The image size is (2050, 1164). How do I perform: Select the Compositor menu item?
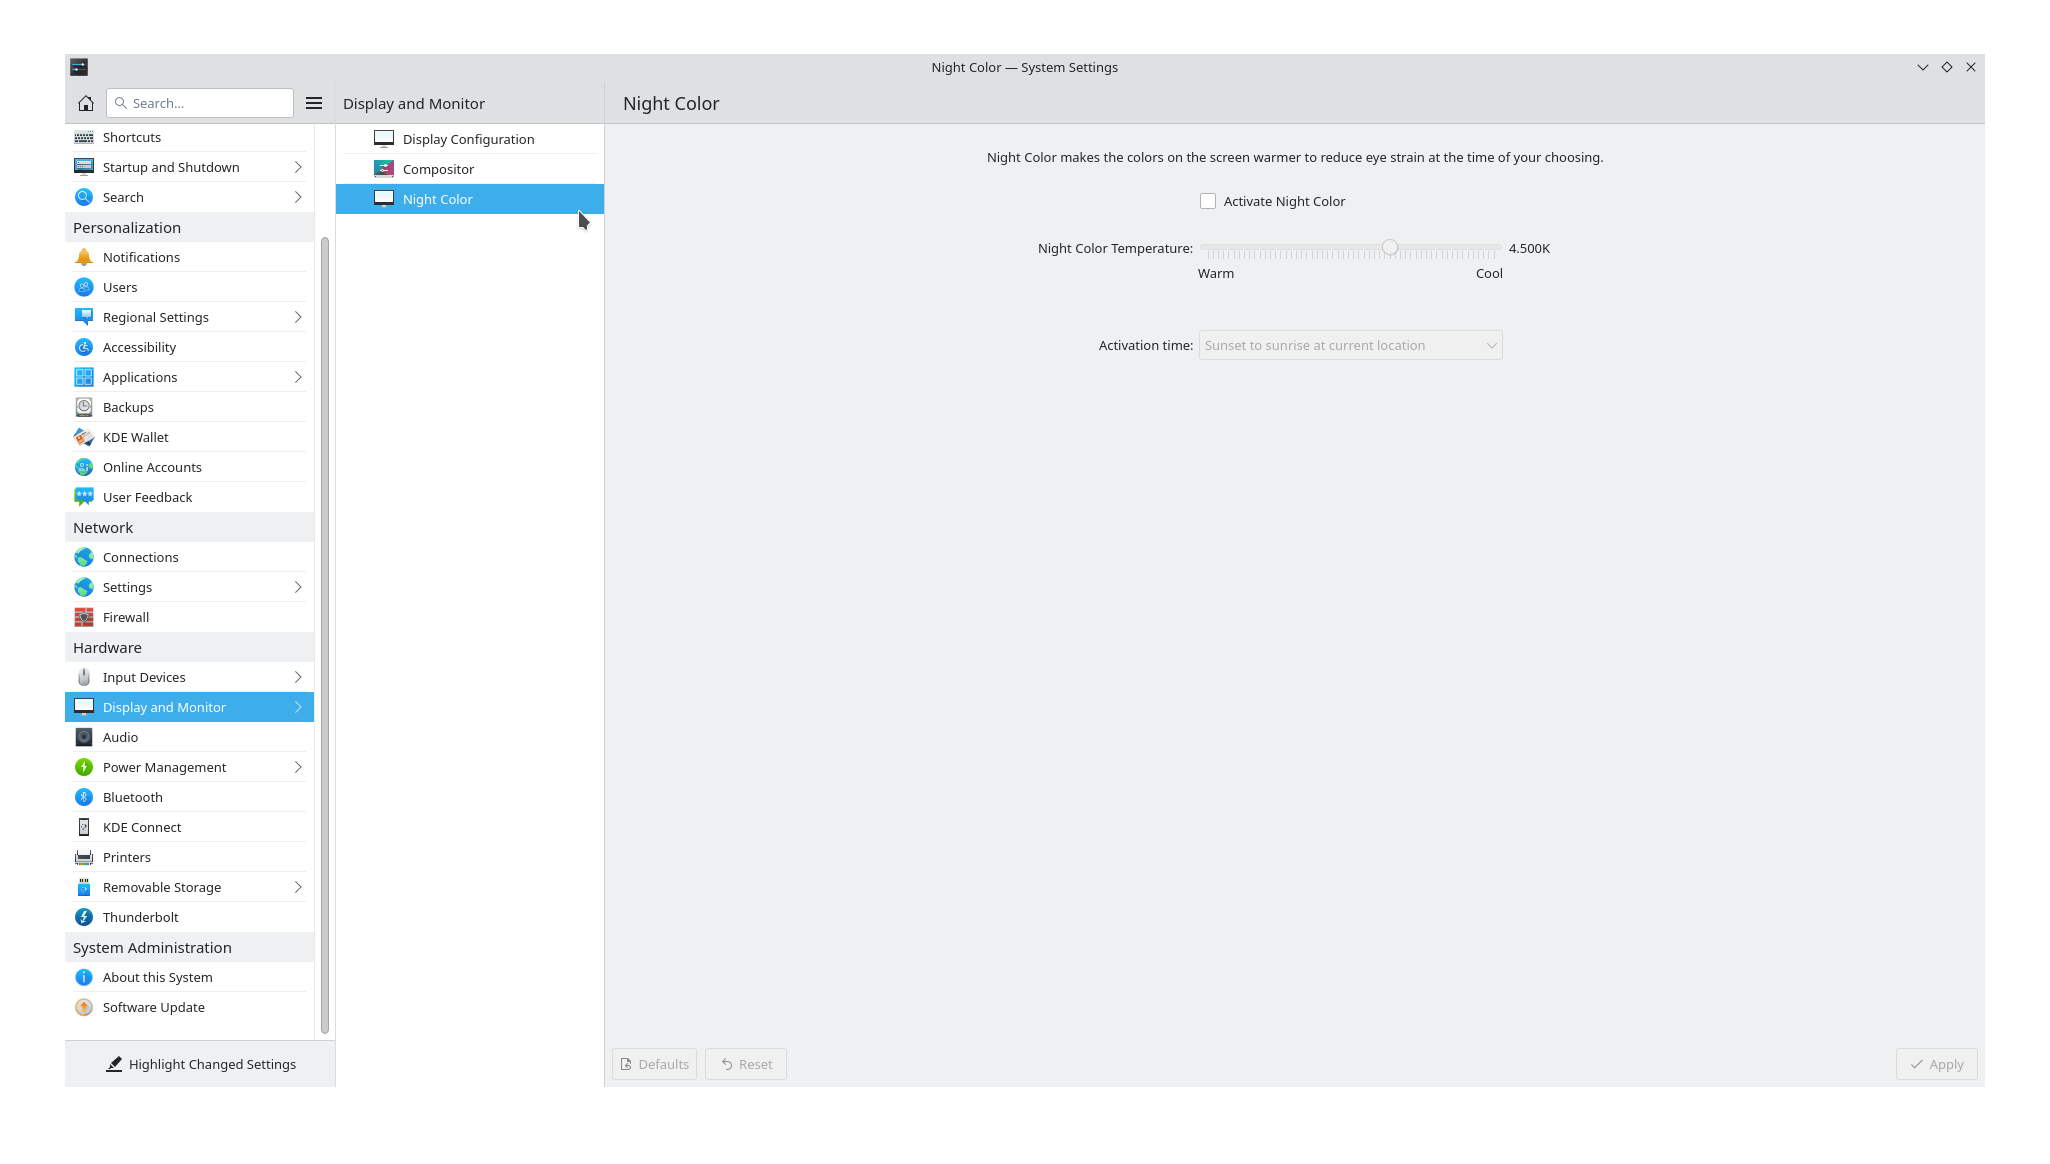(x=438, y=169)
